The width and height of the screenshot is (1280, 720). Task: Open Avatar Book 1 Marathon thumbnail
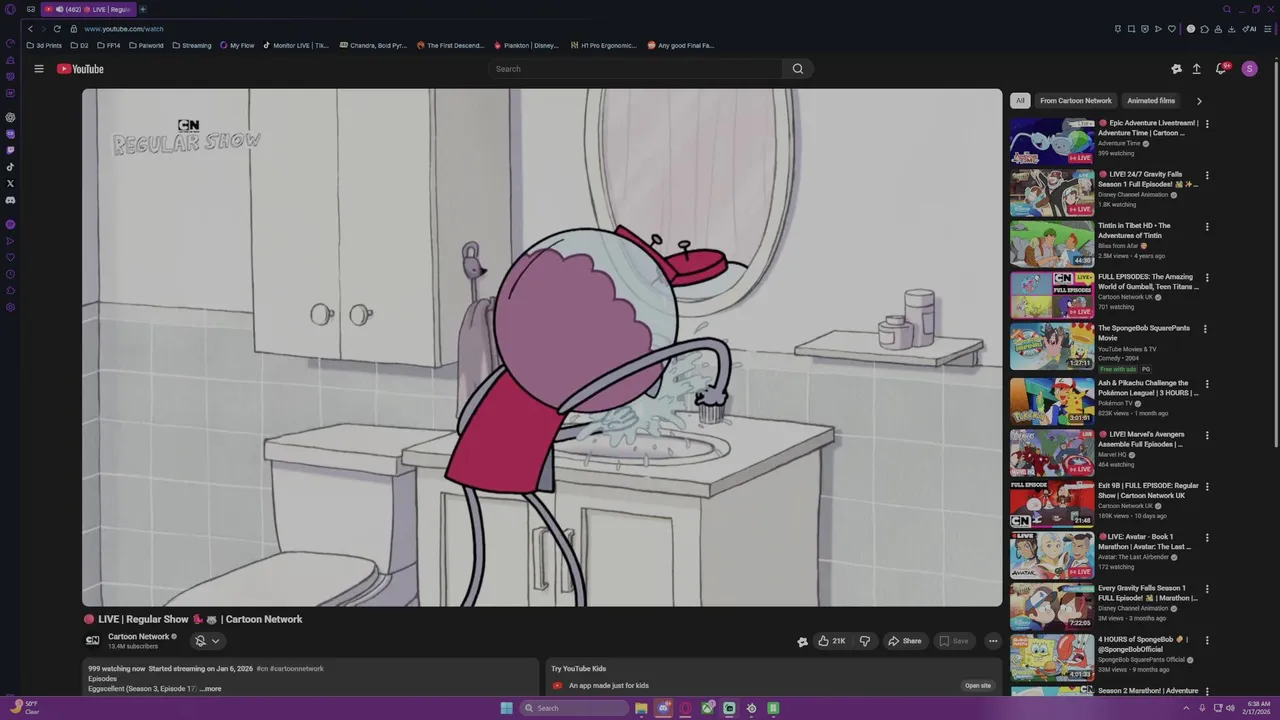1052,555
